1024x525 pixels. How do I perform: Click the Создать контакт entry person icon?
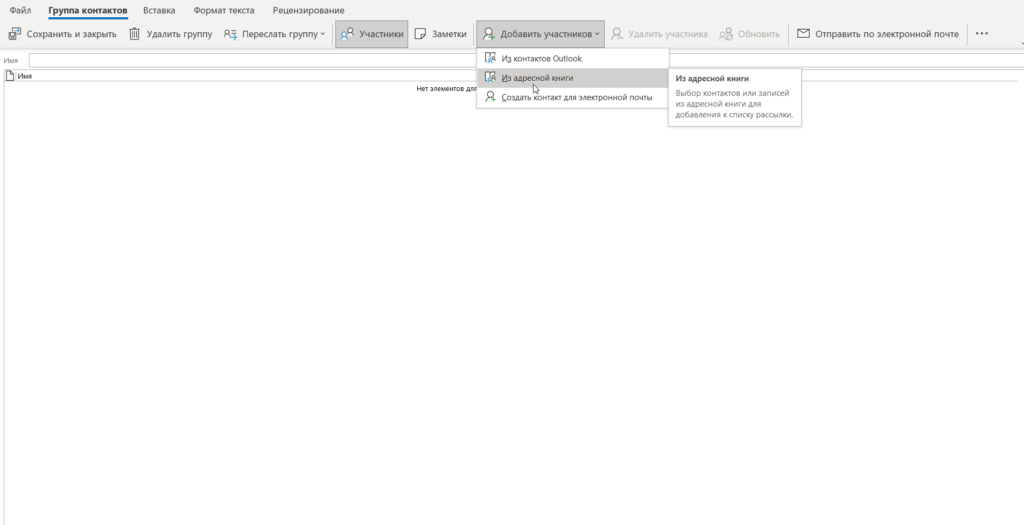(x=490, y=97)
